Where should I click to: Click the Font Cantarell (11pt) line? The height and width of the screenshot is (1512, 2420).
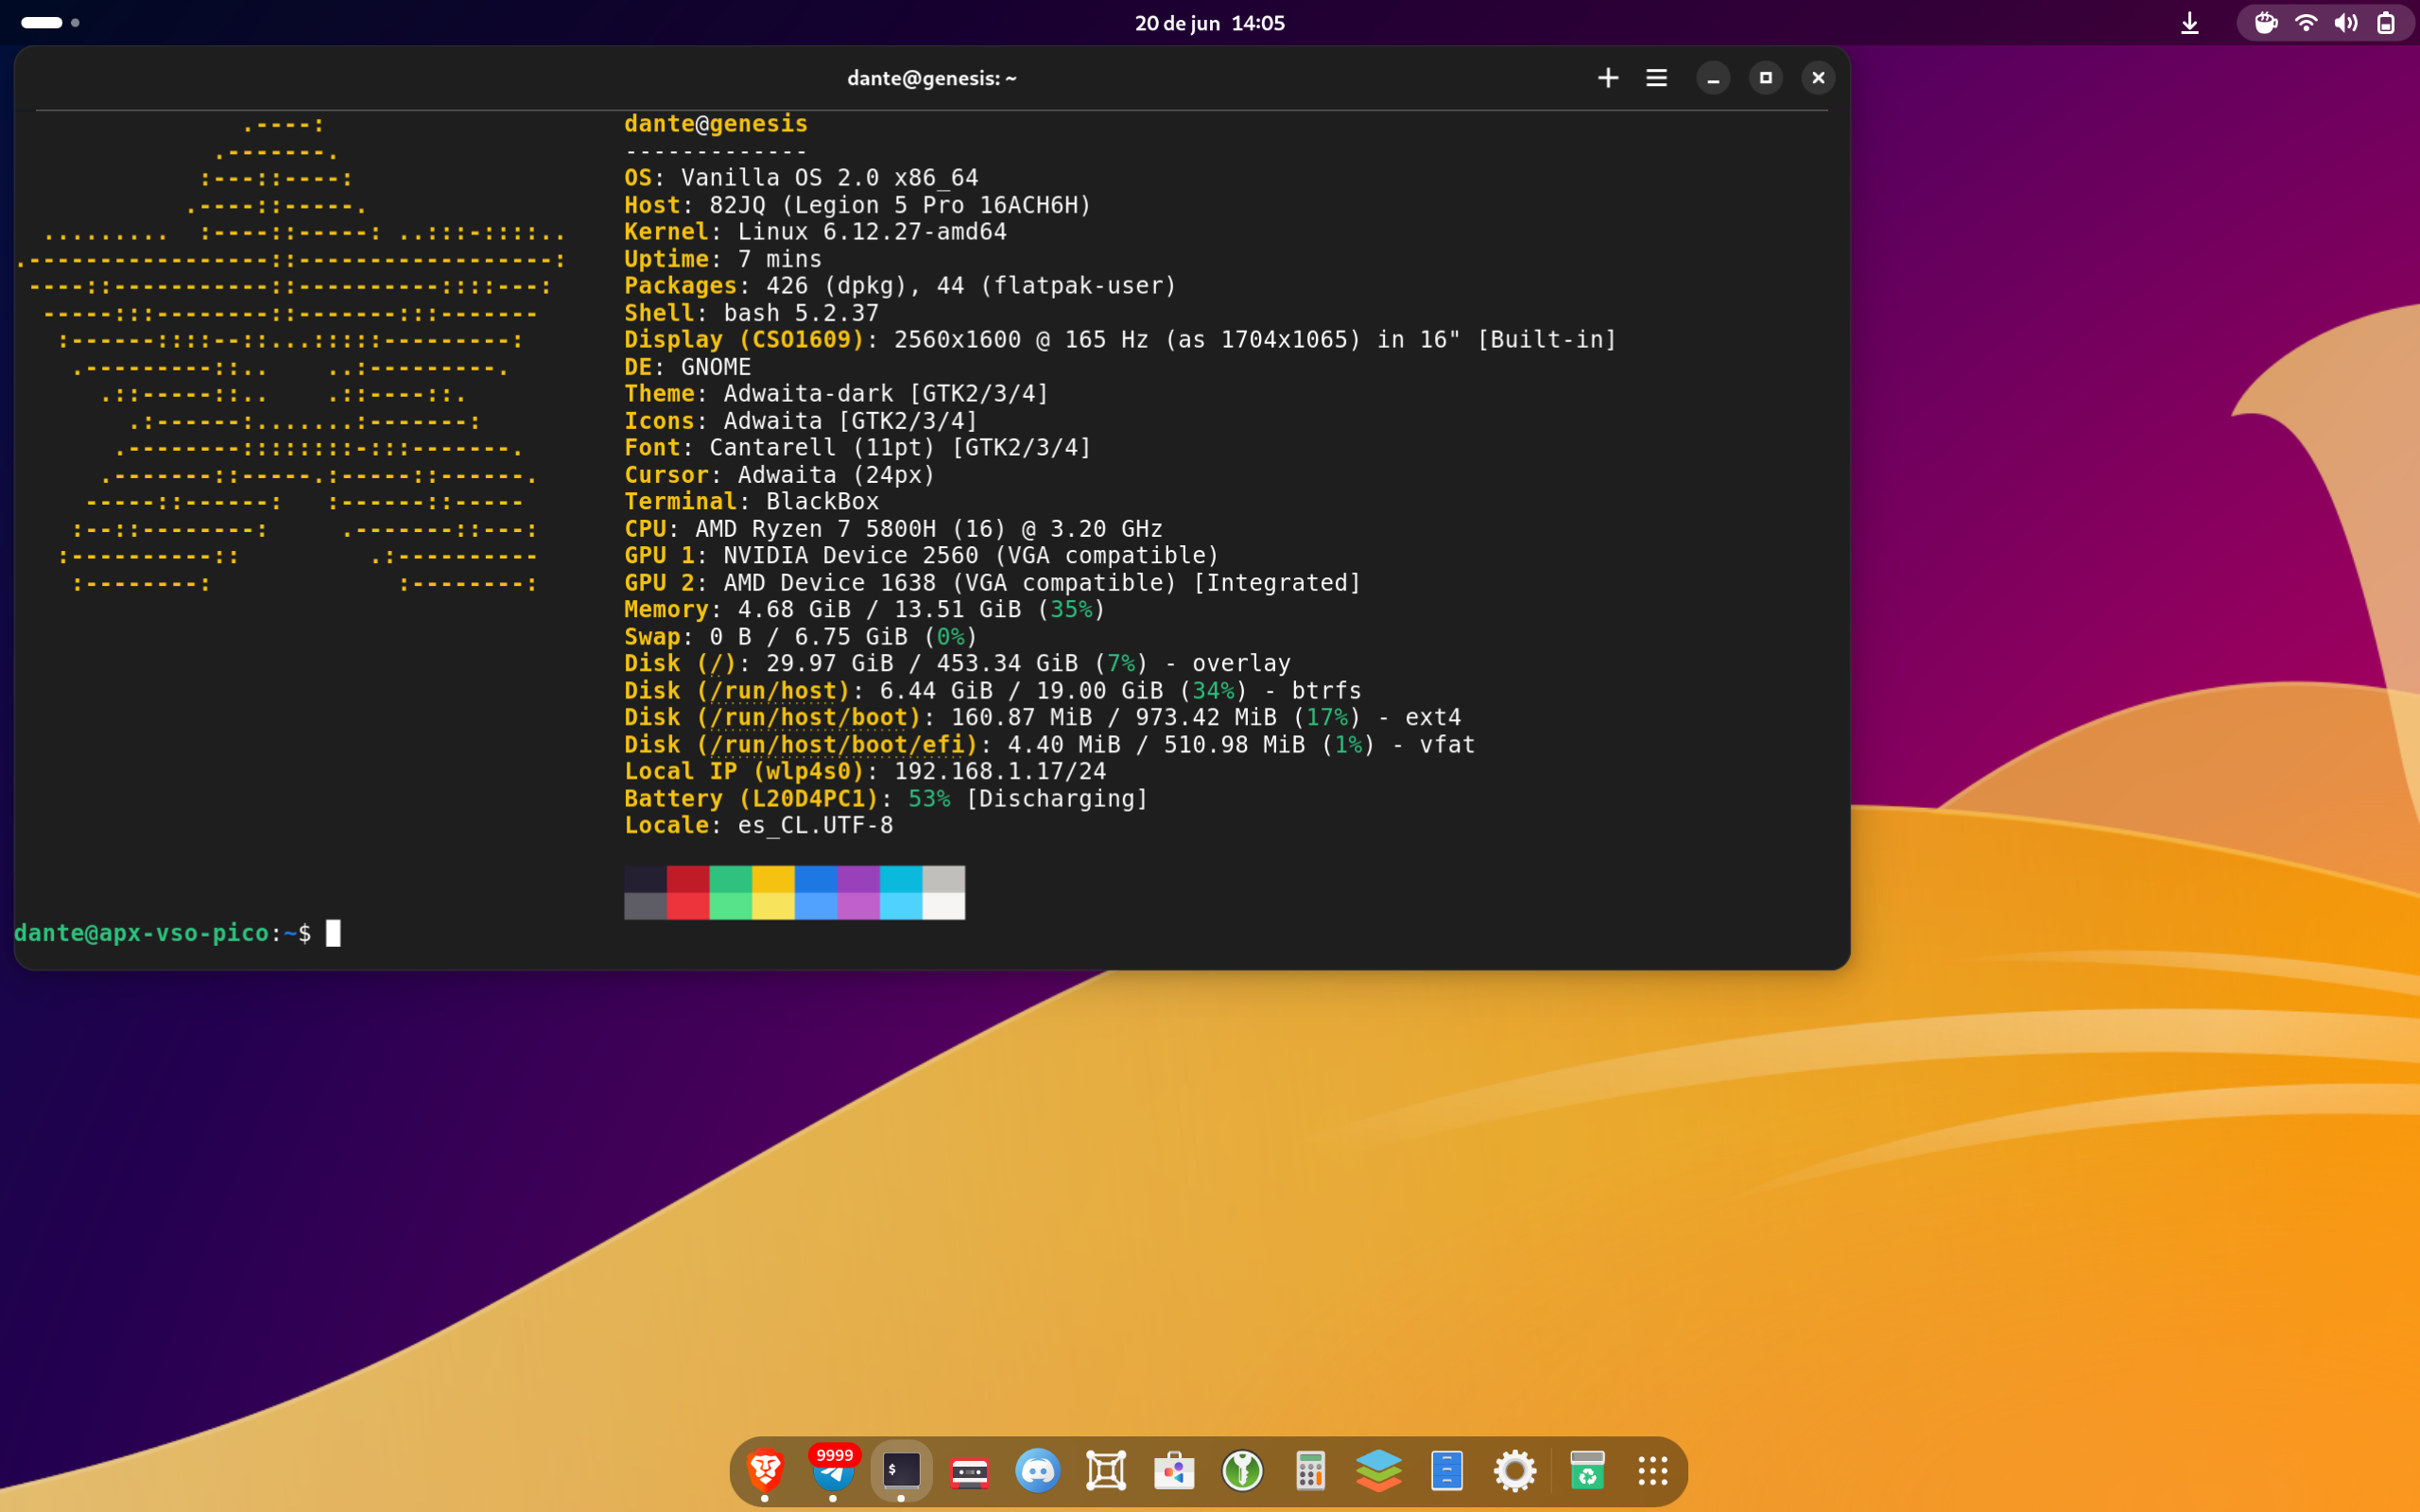click(858, 448)
